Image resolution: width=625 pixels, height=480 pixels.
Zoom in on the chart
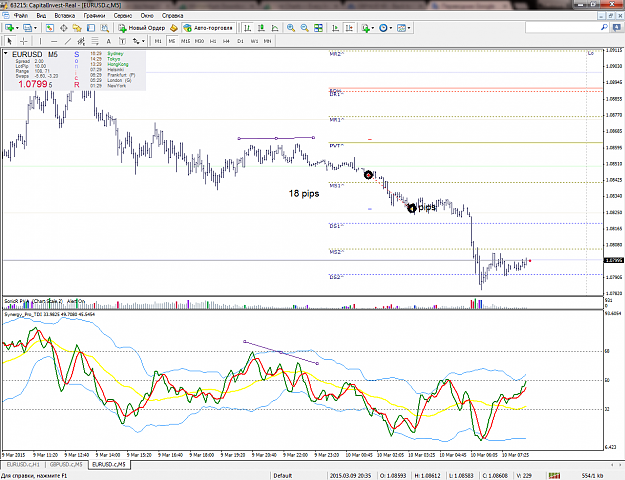tap(291, 28)
